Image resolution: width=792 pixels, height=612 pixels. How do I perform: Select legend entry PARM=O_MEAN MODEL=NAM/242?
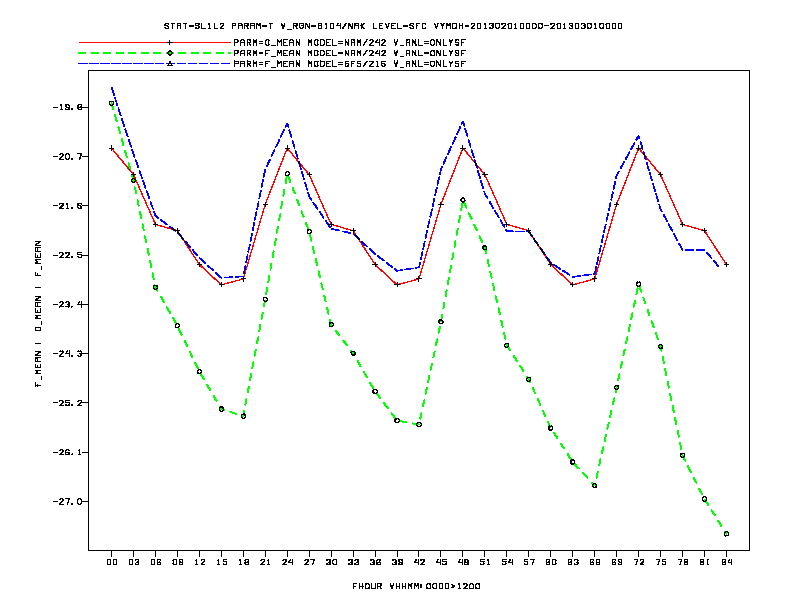pos(350,42)
